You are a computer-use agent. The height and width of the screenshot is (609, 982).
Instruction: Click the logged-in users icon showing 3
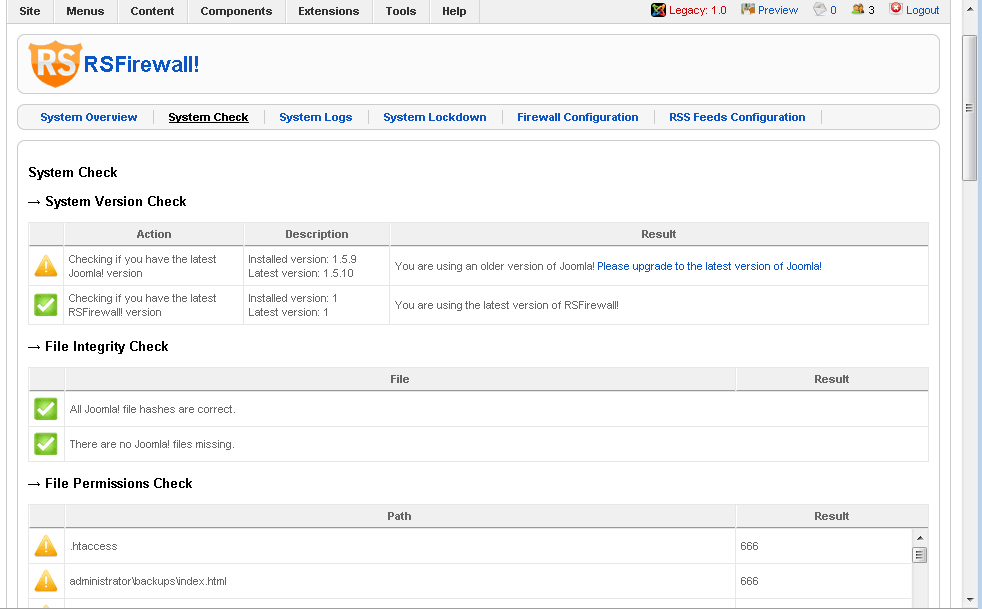tap(858, 9)
